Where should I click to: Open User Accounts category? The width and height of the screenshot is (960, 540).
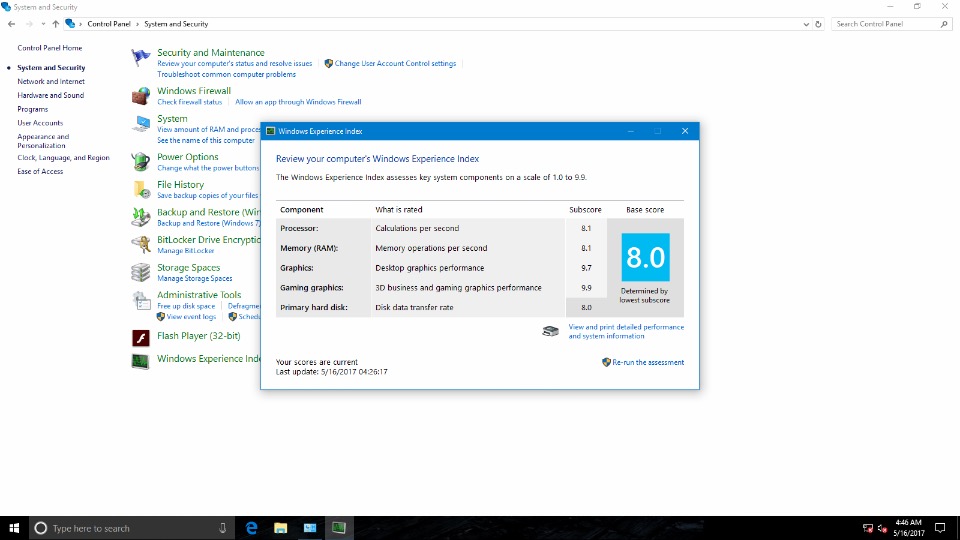click(40, 123)
